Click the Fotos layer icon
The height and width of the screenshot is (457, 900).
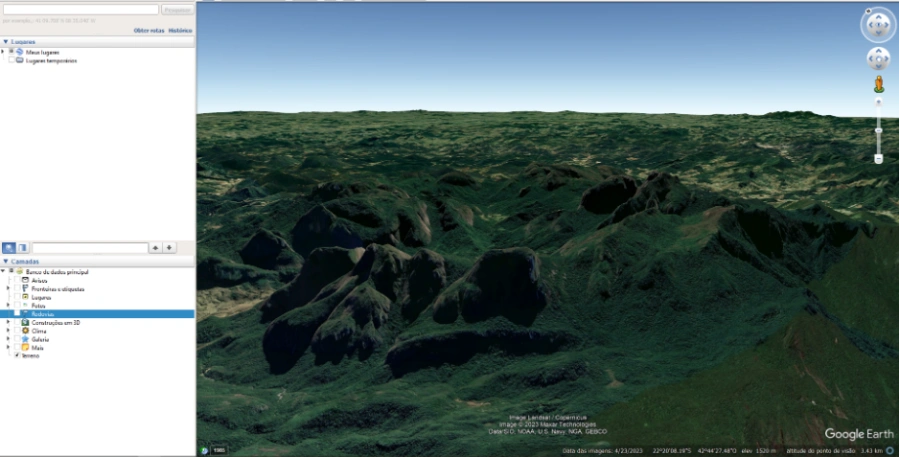click(25, 305)
